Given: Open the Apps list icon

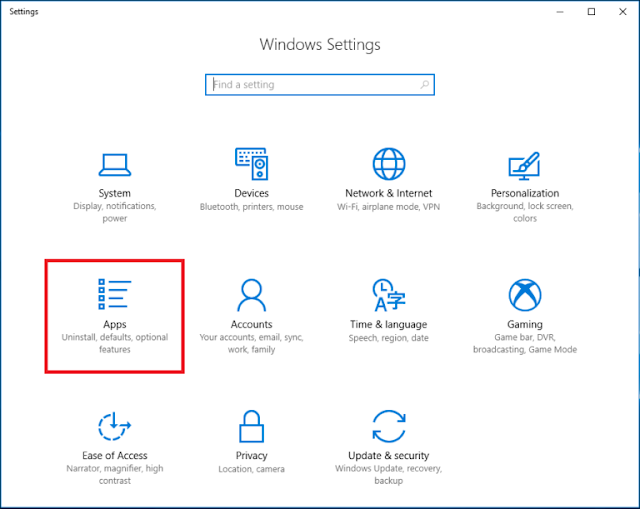Looking at the screenshot, I should coord(115,294).
